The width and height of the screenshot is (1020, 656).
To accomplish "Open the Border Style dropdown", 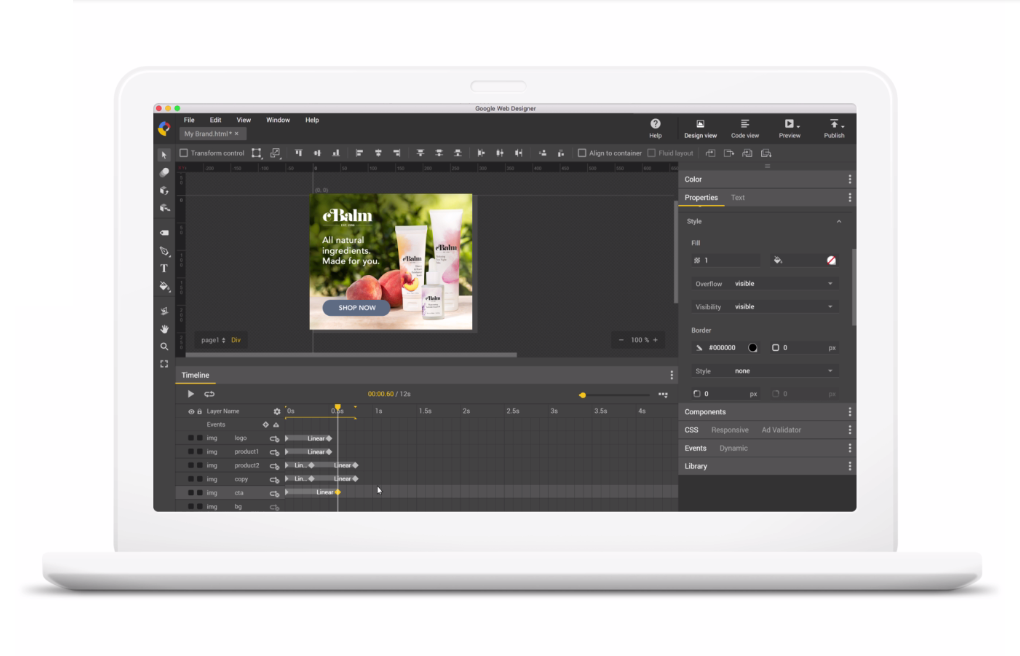I will pyautogui.click(x=783, y=371).
